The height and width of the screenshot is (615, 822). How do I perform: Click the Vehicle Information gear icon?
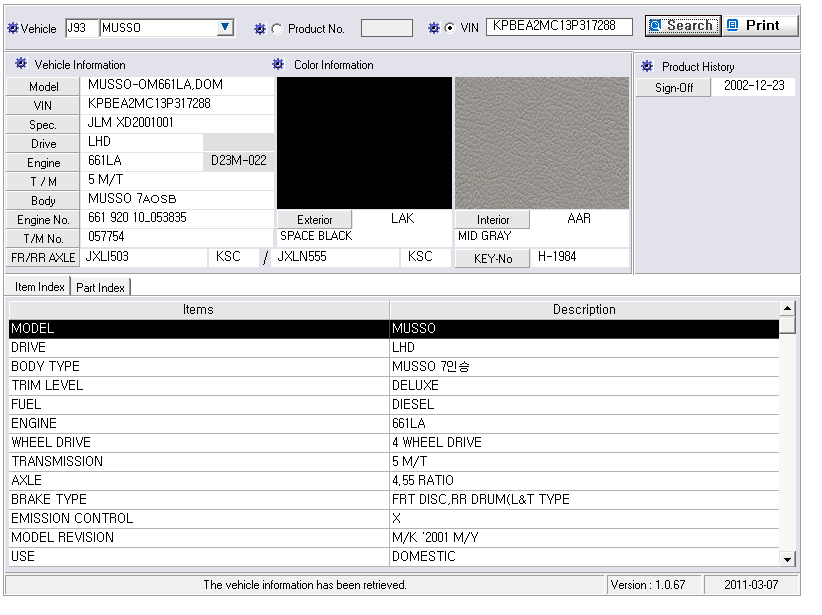(x=21, y=65)
